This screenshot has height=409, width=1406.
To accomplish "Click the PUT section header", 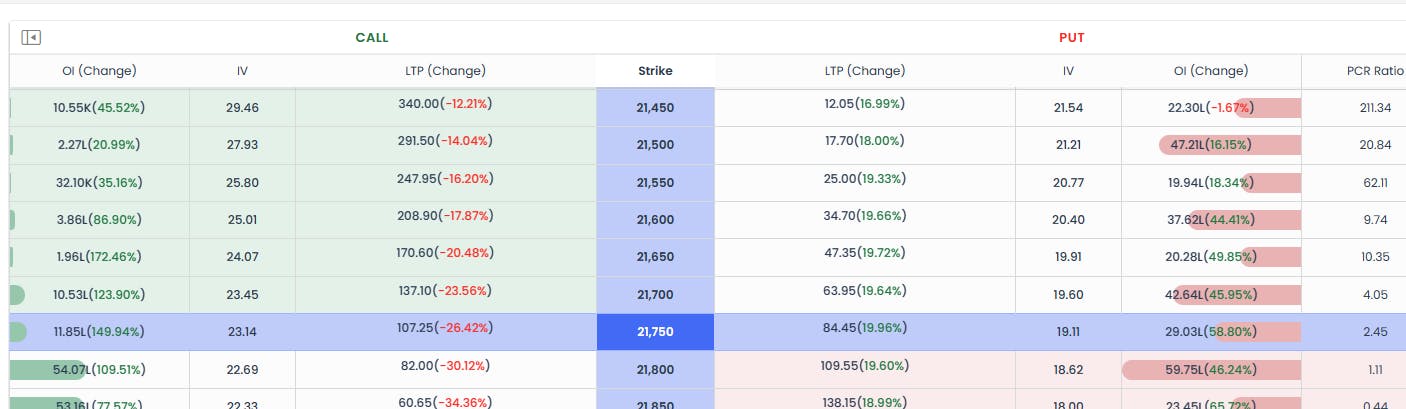I will pyautogui.click(x=1071, y=38).
